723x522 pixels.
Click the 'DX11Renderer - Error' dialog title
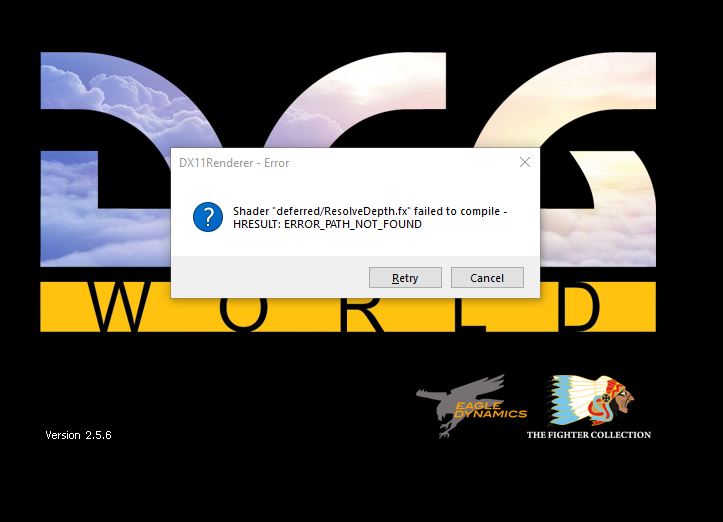tap(234, 163)
